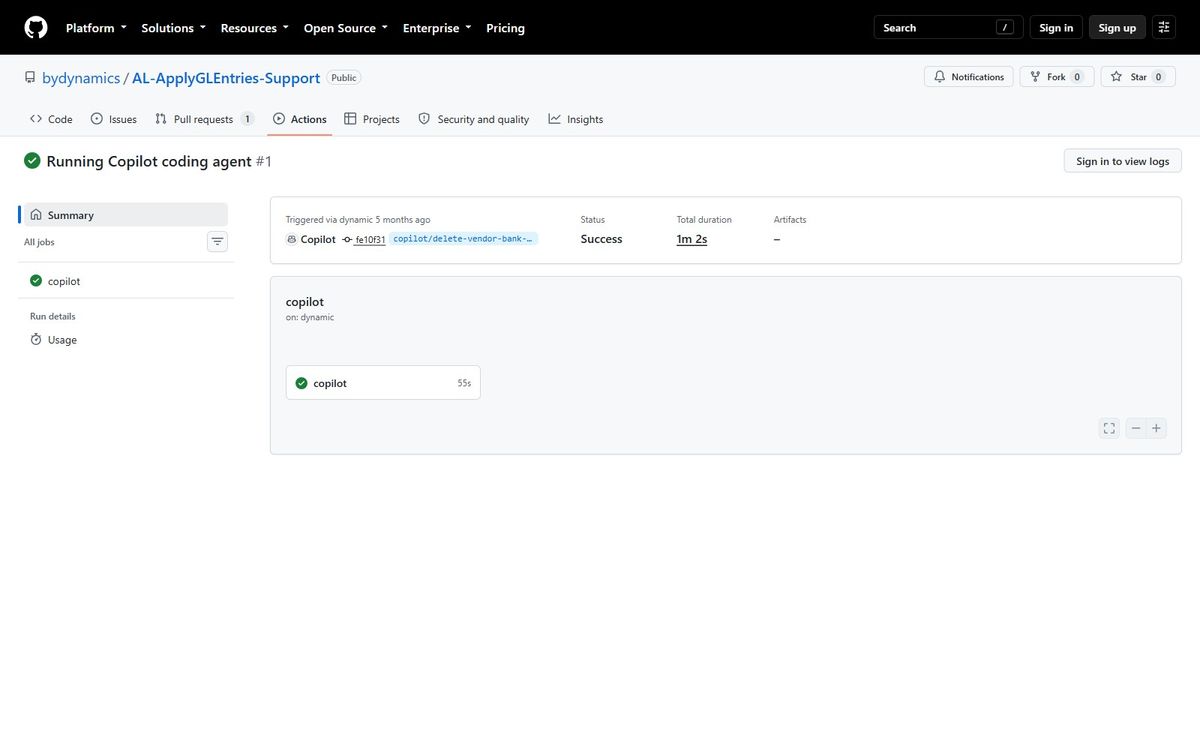Click the Success status text

tap(601, 239)
